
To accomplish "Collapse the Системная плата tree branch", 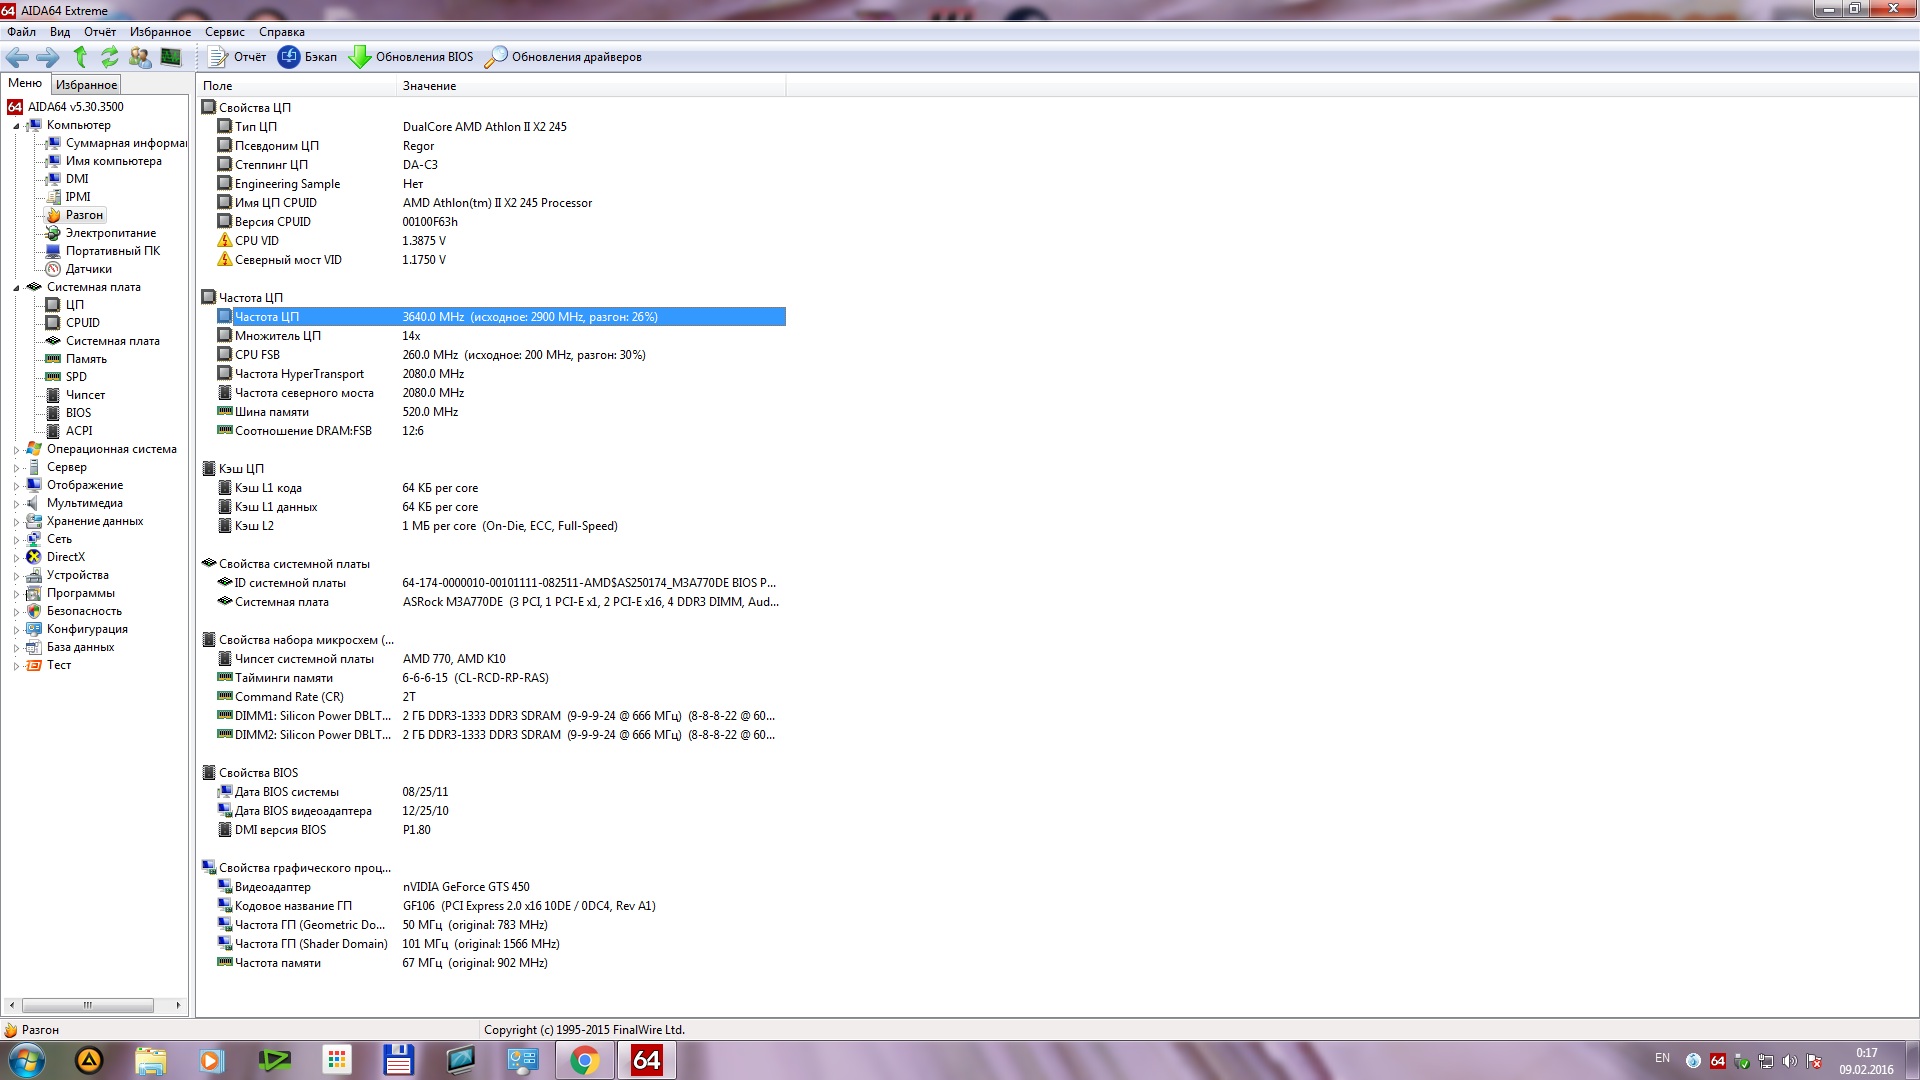I will [x=16, y=288].
